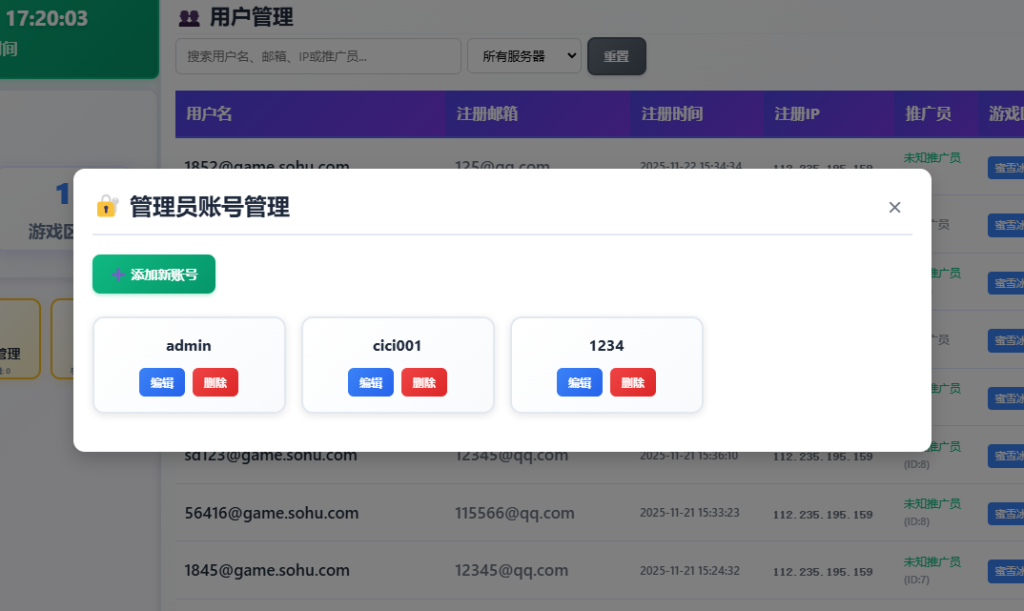Focus the user search input field
The height and width of the screenshot is (611, 1024).
pyautogui.click(x=317, y=56)
